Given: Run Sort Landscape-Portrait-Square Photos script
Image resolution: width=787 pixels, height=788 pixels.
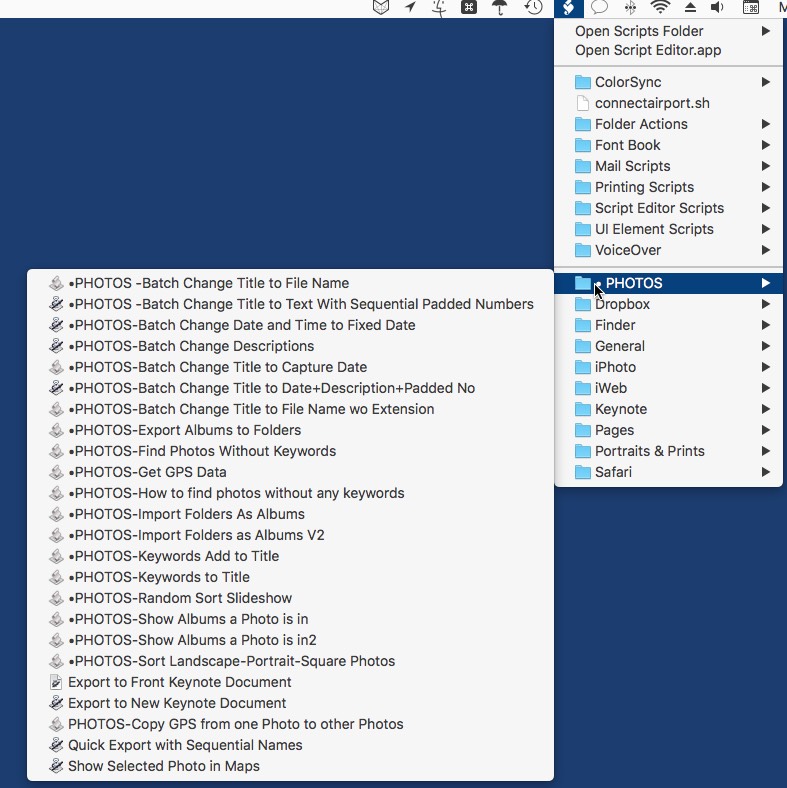Looking at the screenshot, I should (290, 661).
